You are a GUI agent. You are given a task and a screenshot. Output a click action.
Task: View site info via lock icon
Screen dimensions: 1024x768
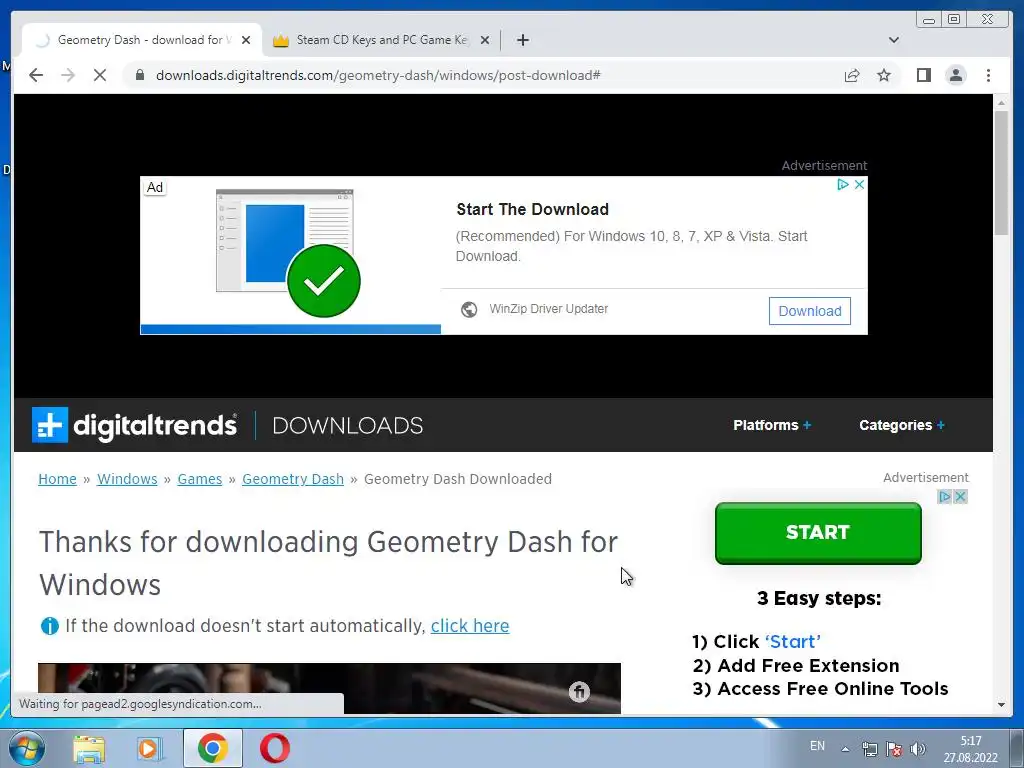[x=140, y=75]
